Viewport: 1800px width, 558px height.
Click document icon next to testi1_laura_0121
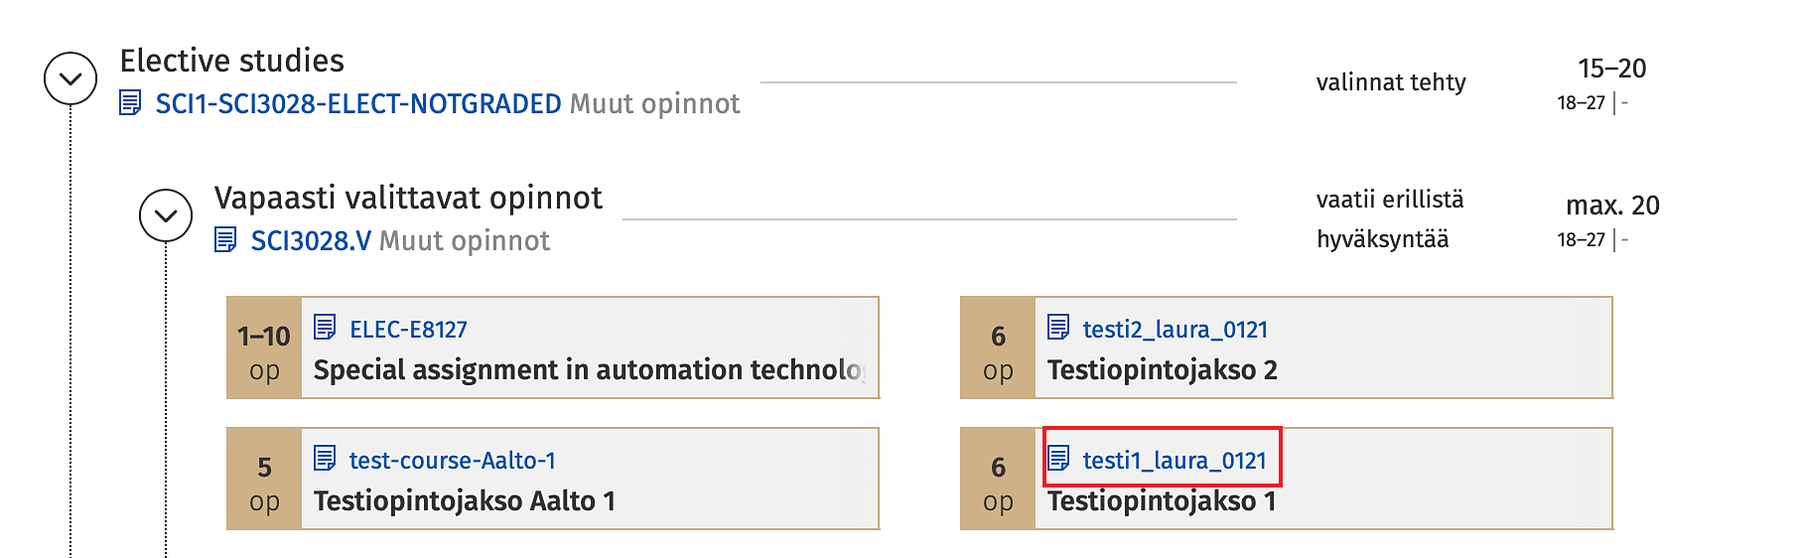pyautogui.click(x=1058, y=459)
